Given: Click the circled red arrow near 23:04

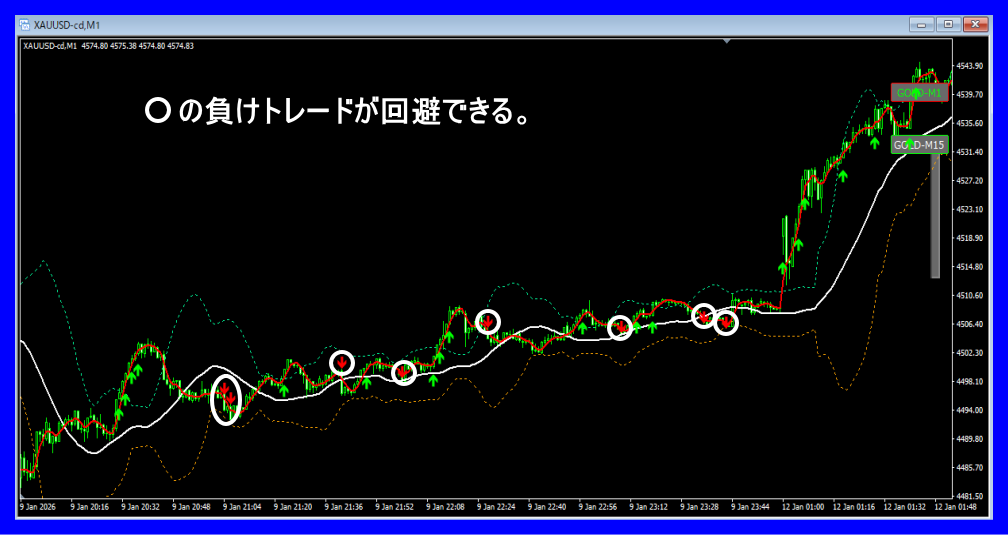Looking at the screenshot, I should coord(620,327).
